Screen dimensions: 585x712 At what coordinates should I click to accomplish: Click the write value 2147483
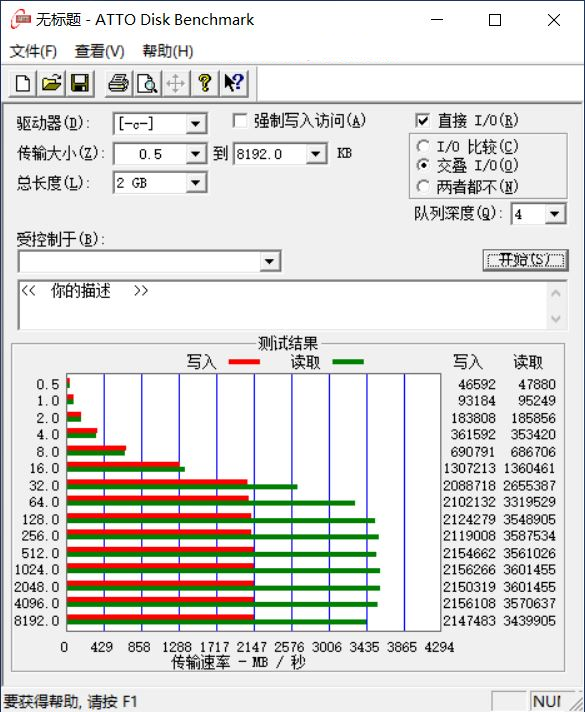pos(469,621)
